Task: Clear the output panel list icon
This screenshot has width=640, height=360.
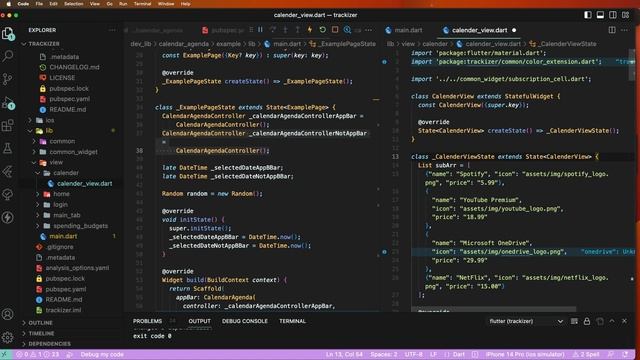Action: [x=574, y=321]
